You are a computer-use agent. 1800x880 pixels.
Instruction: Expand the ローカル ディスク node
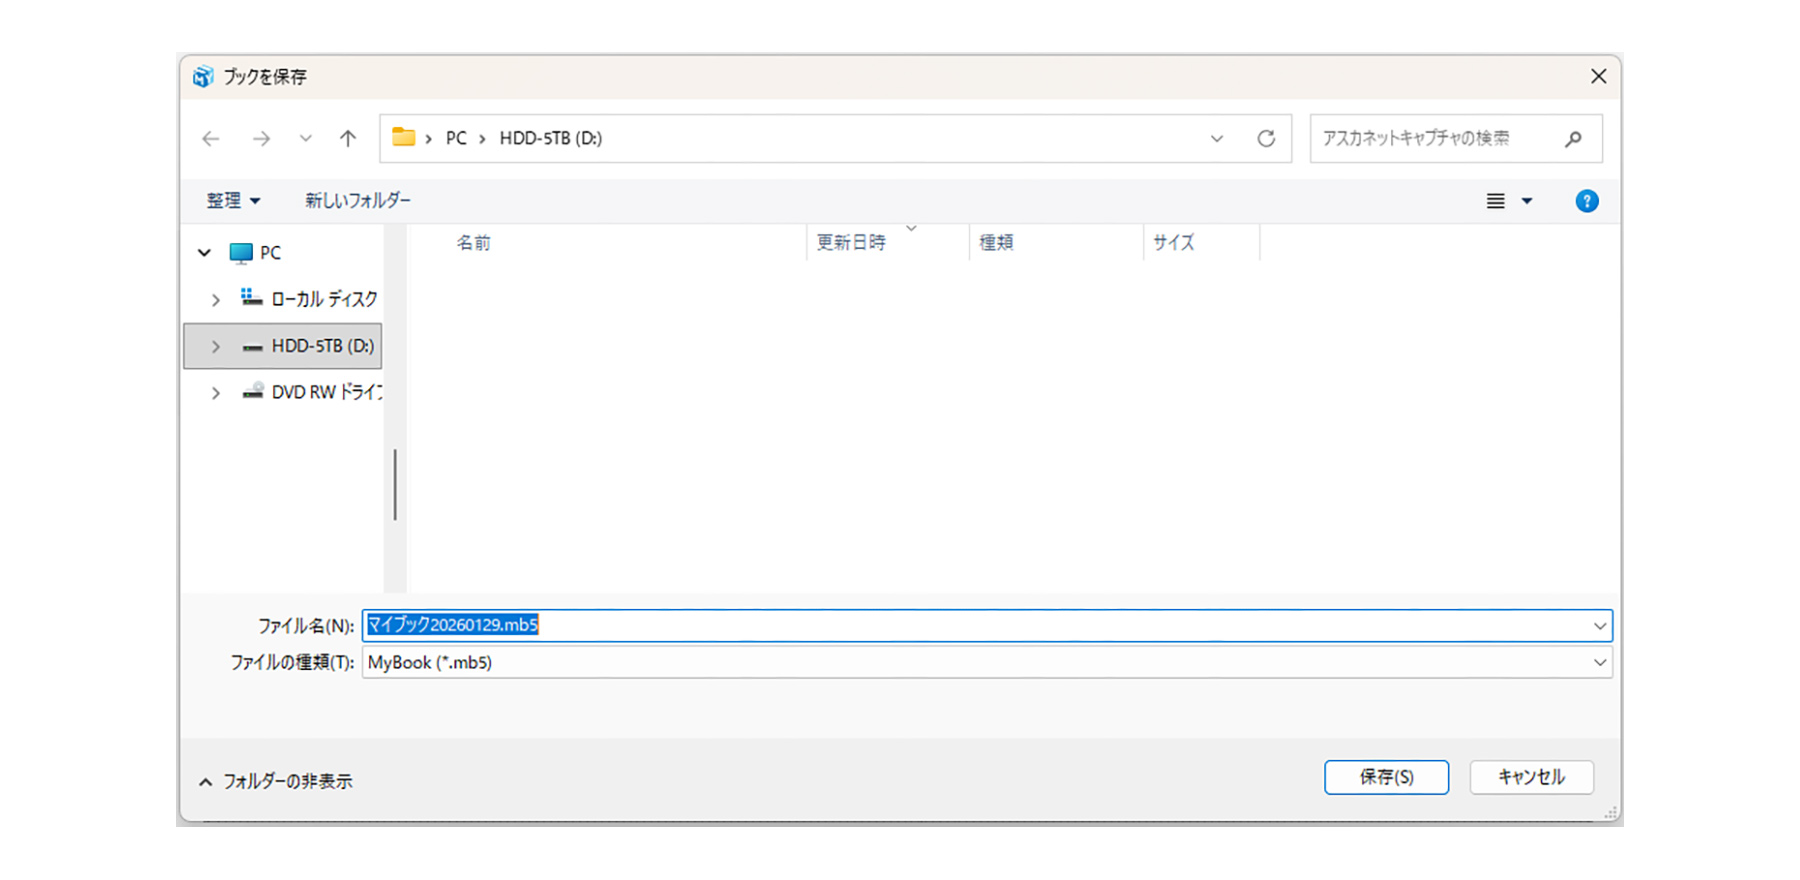click(215, 300)
